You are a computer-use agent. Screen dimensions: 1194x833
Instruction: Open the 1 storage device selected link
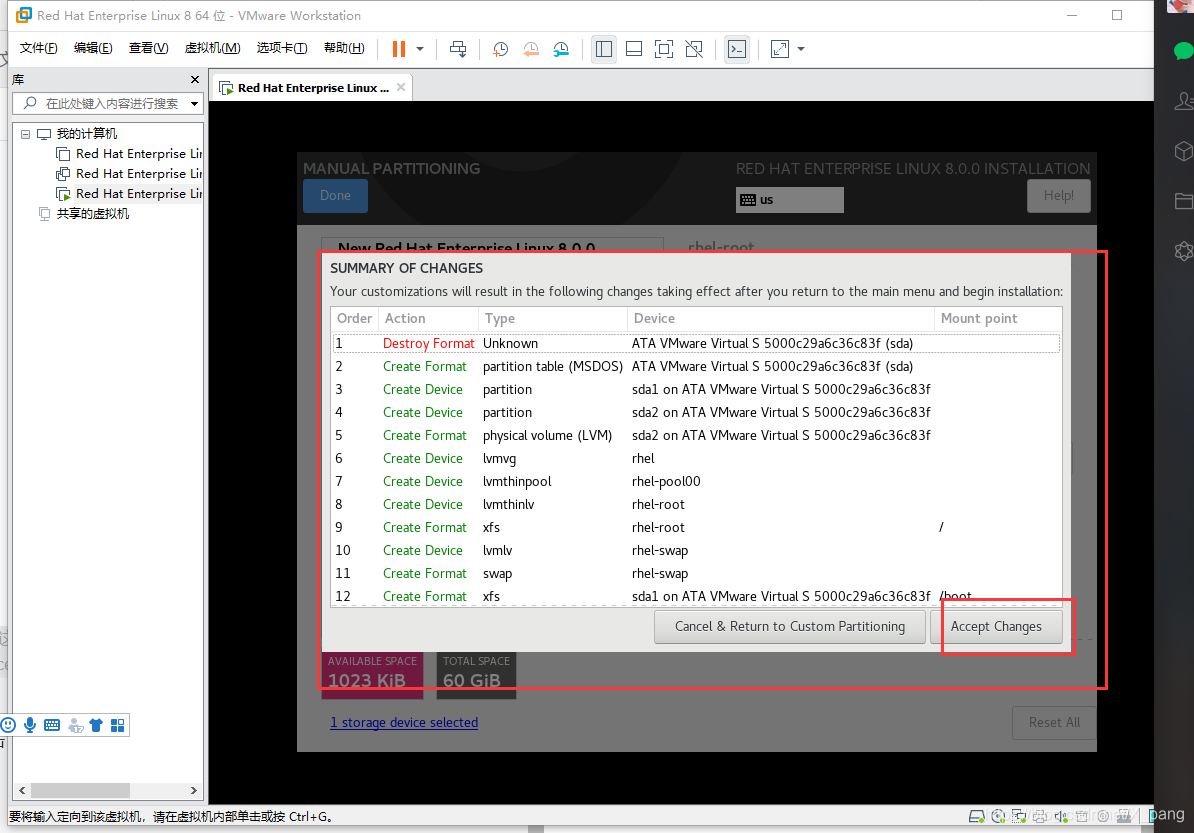(x=404, y=723)
